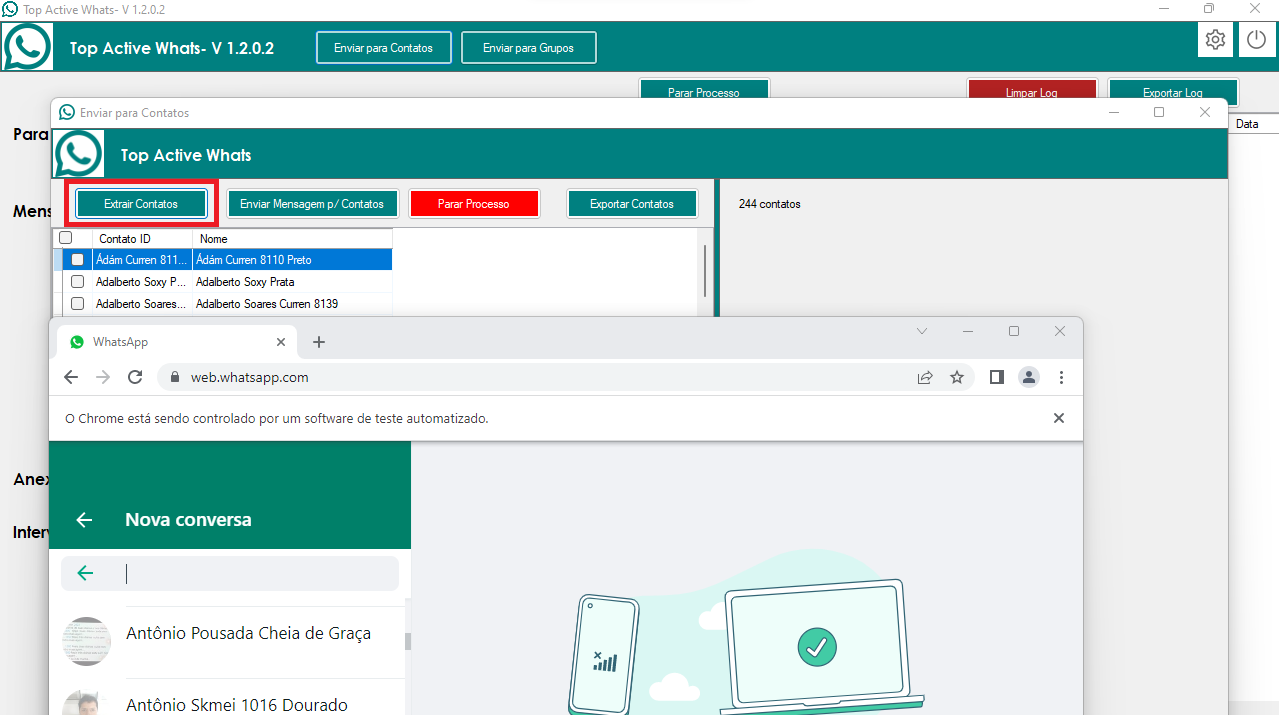Open Chrome profile avatar
Viewport: 1279px width, 715px height.
(1028, 377)
